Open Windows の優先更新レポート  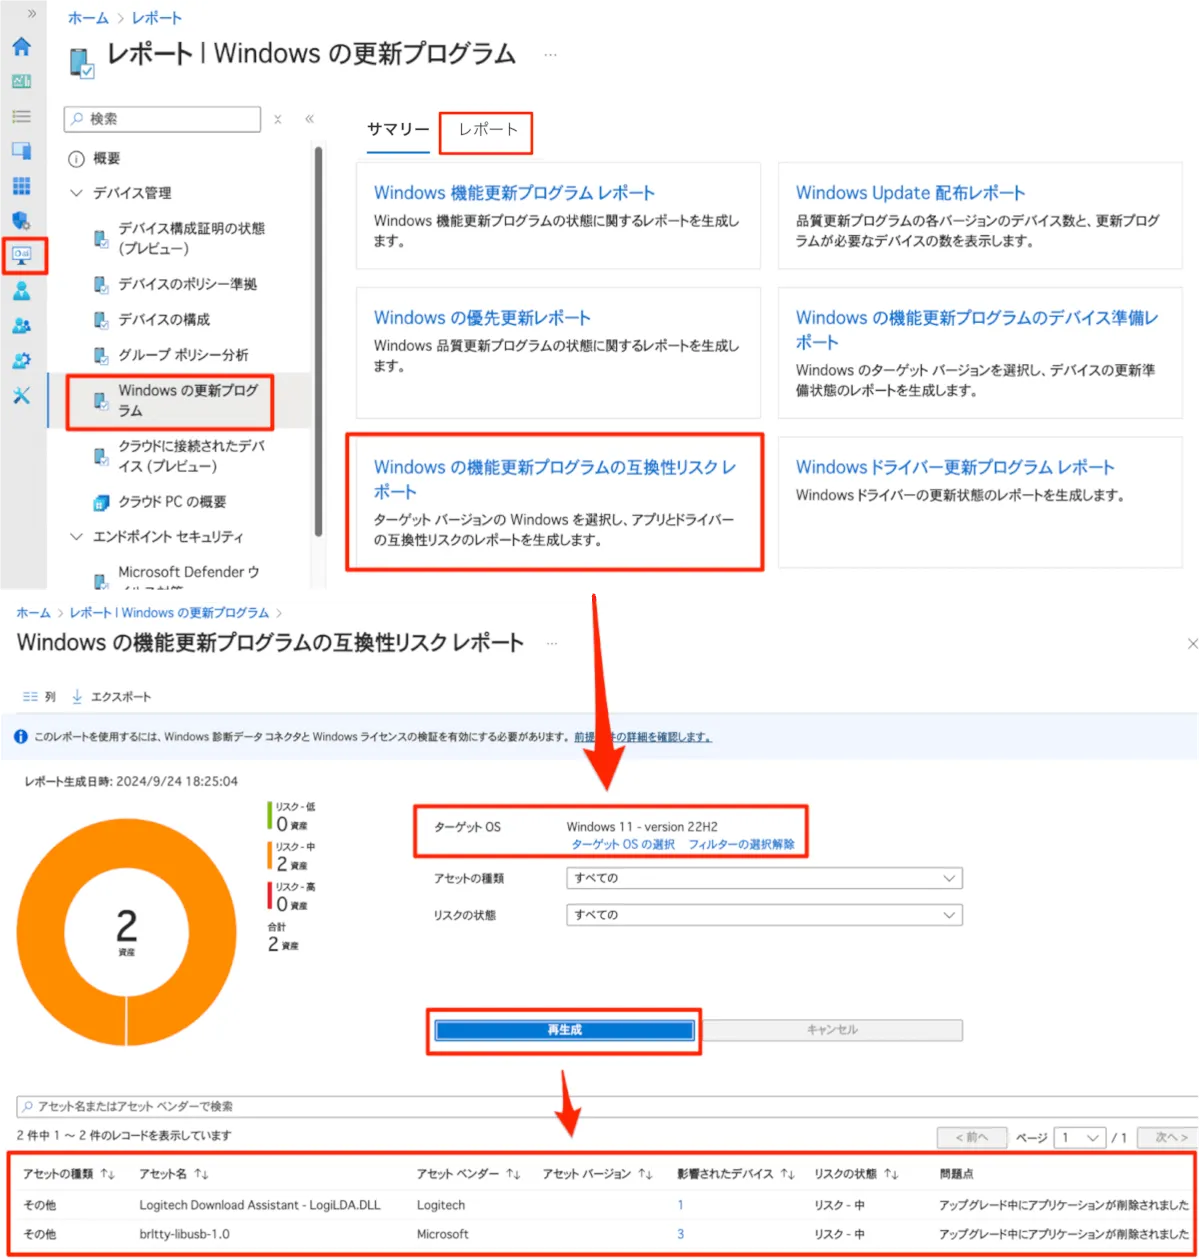pos(482,318)
